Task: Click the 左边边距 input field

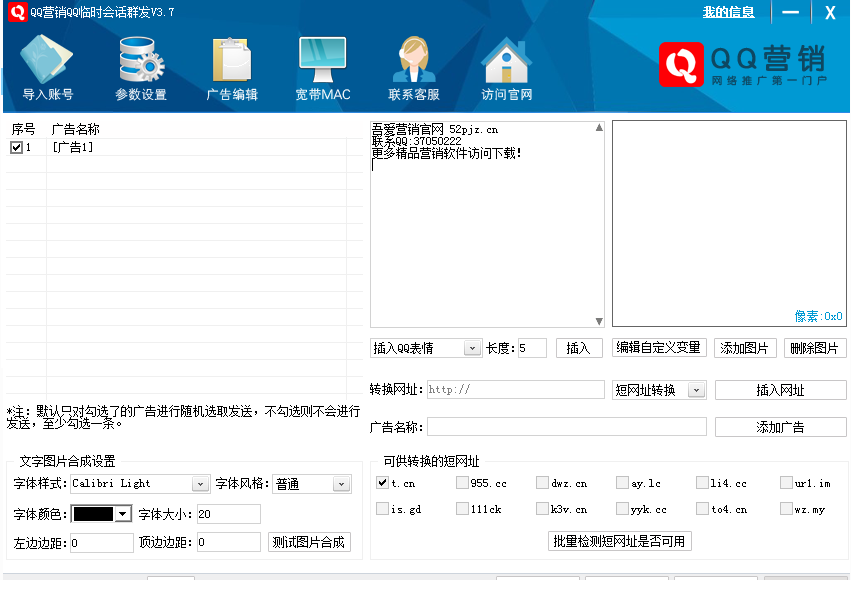Action: 101,542
